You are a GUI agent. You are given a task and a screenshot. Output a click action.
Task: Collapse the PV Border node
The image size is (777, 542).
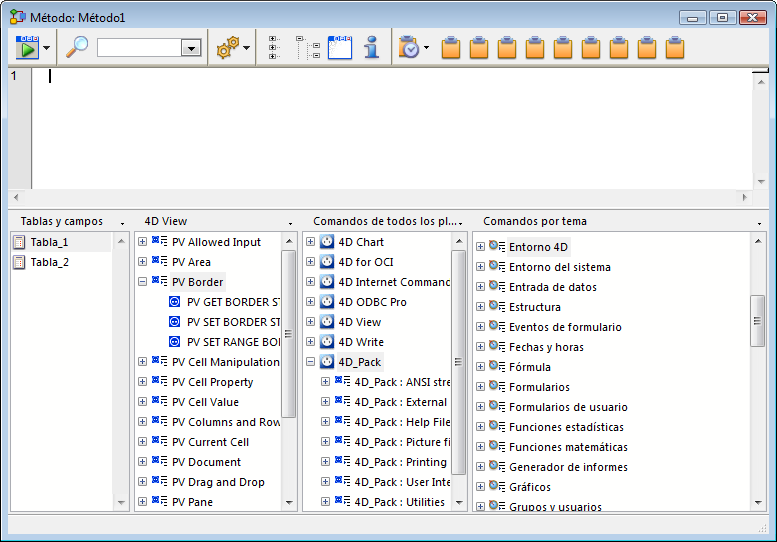(x=142, y=282)
